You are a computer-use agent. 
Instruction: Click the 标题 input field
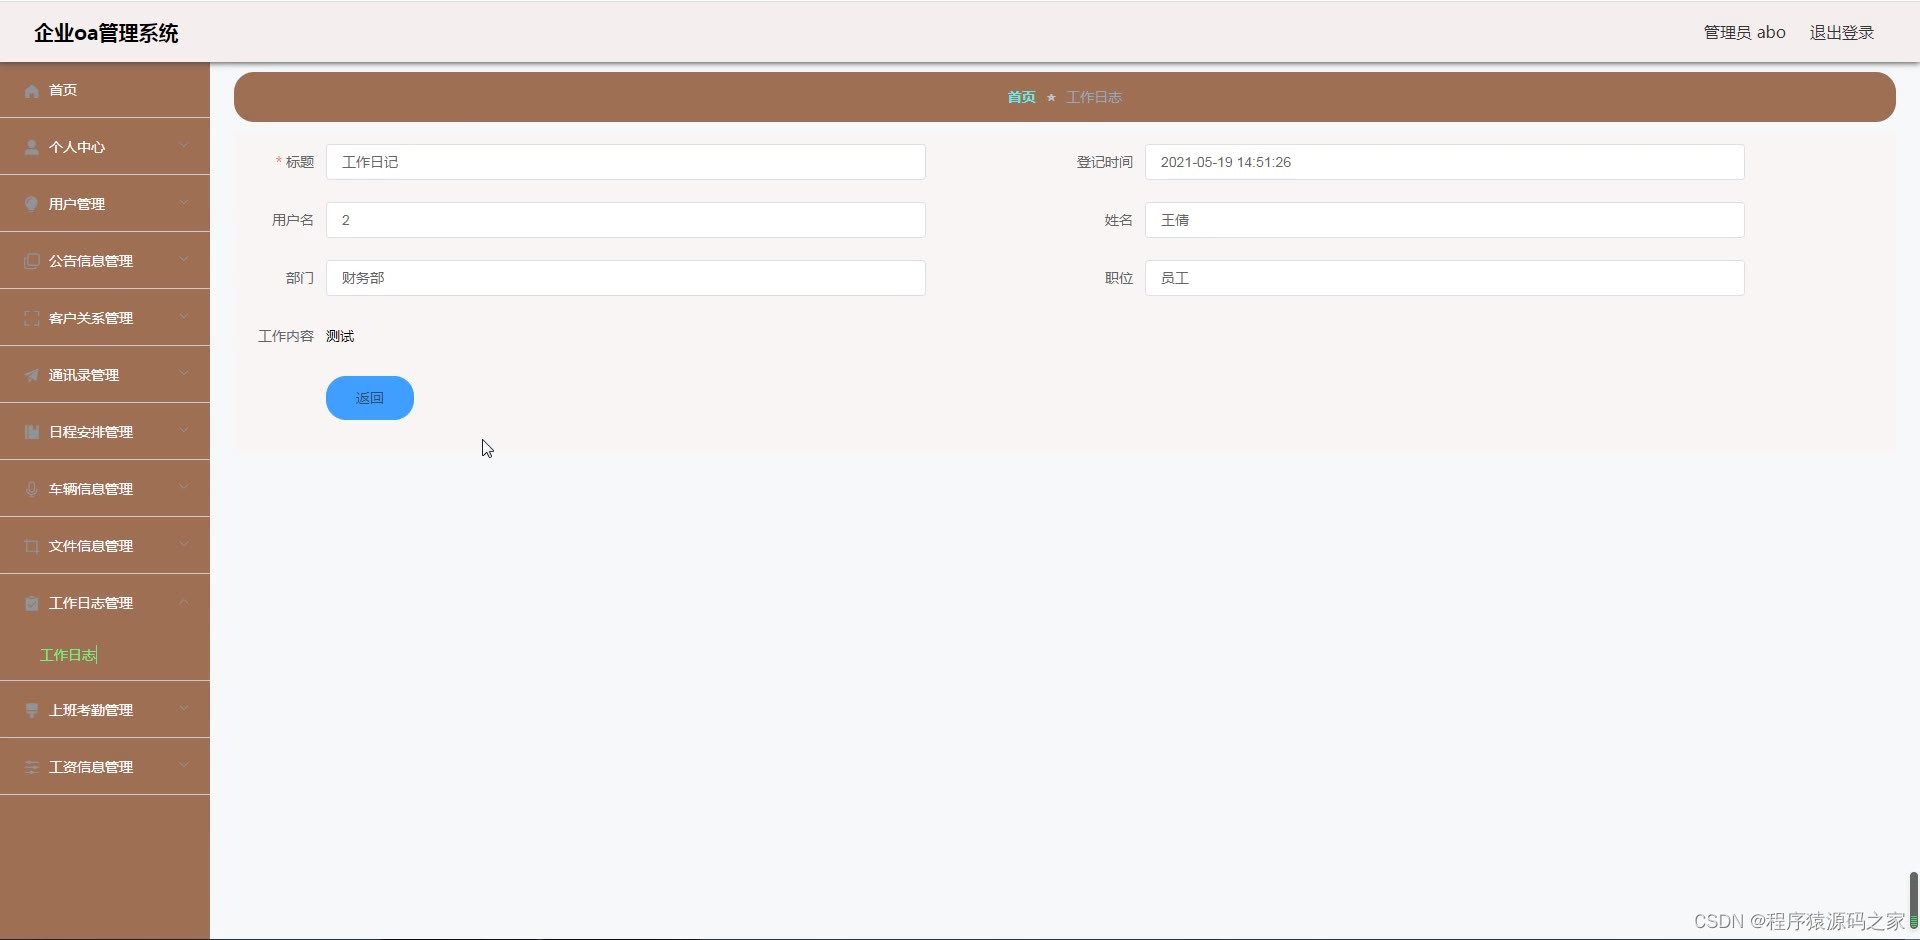coord(627,161)
